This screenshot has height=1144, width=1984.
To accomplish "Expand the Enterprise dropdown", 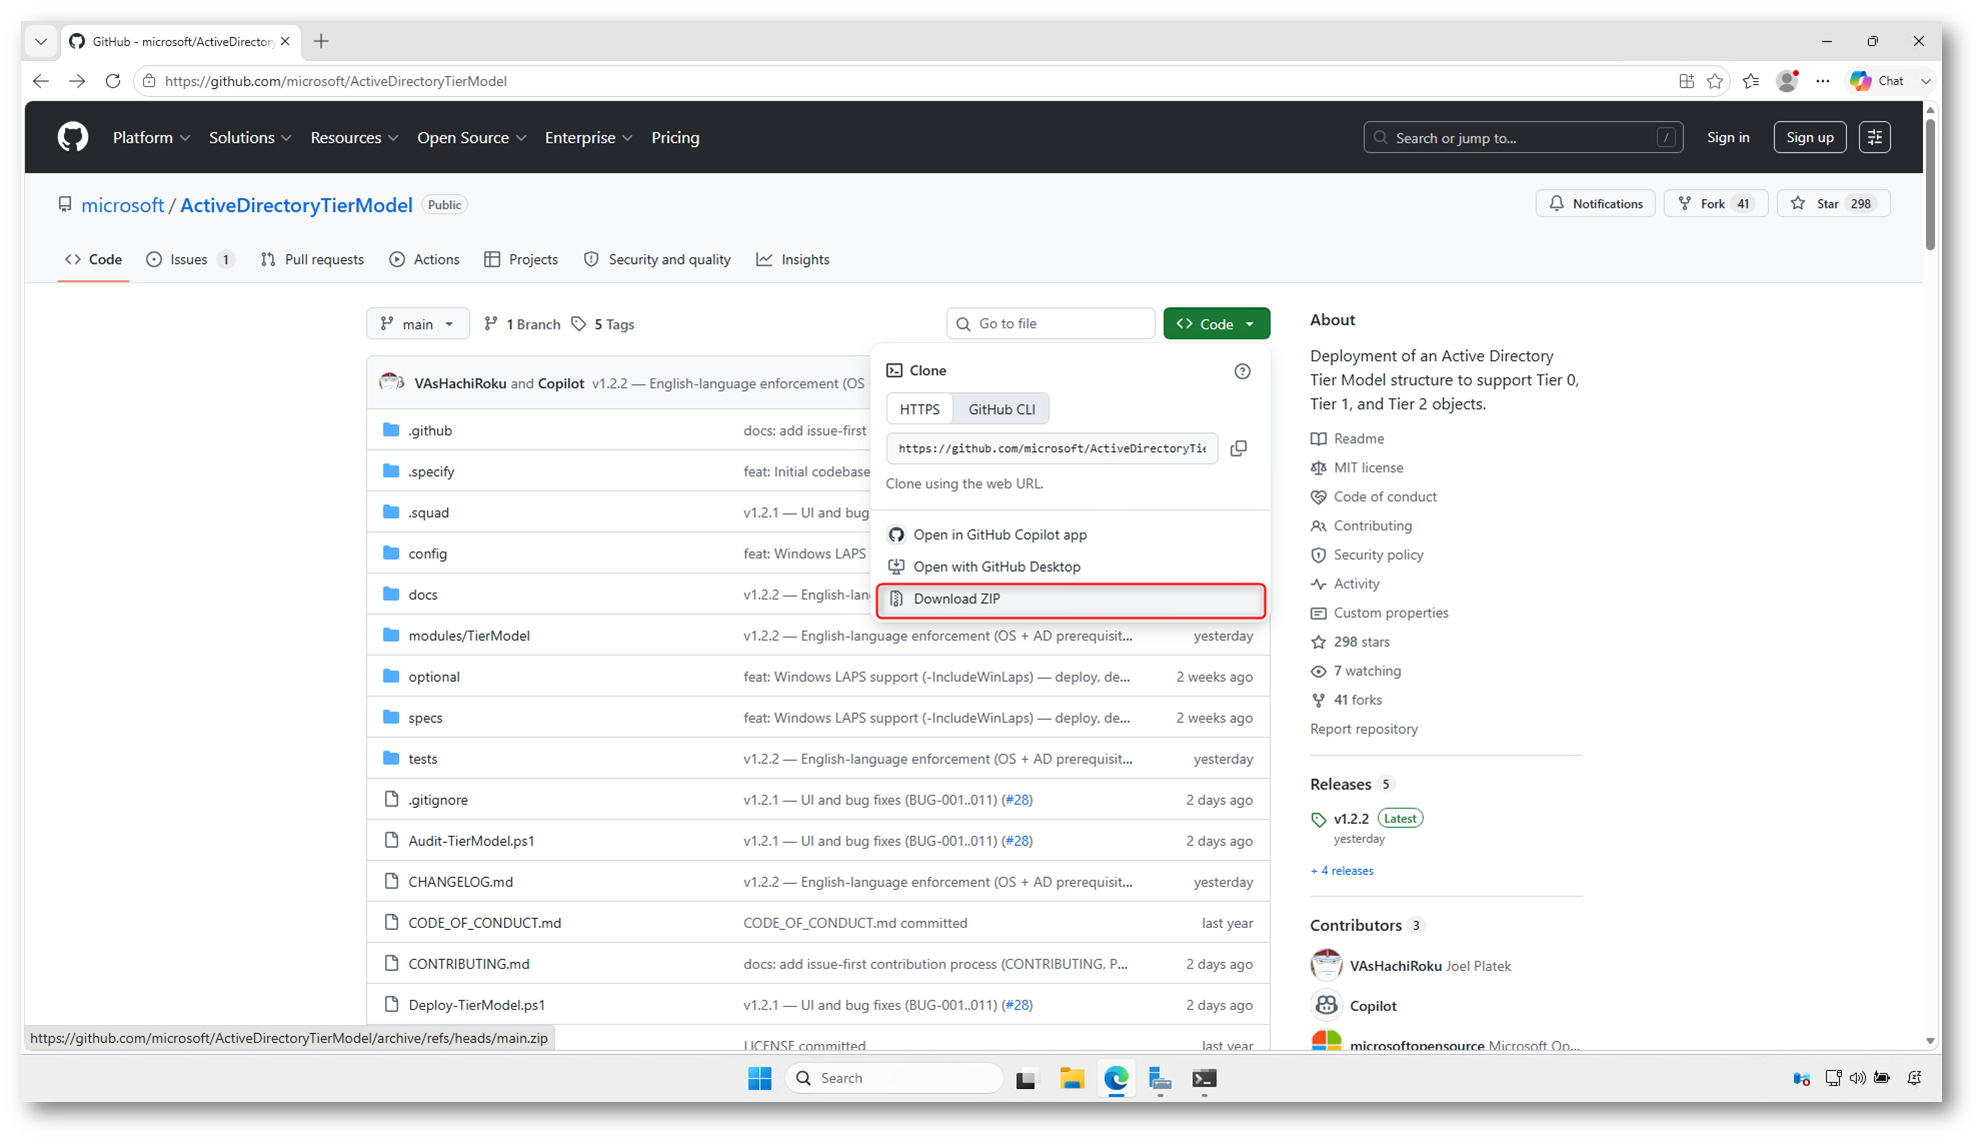I will [588, 138].
